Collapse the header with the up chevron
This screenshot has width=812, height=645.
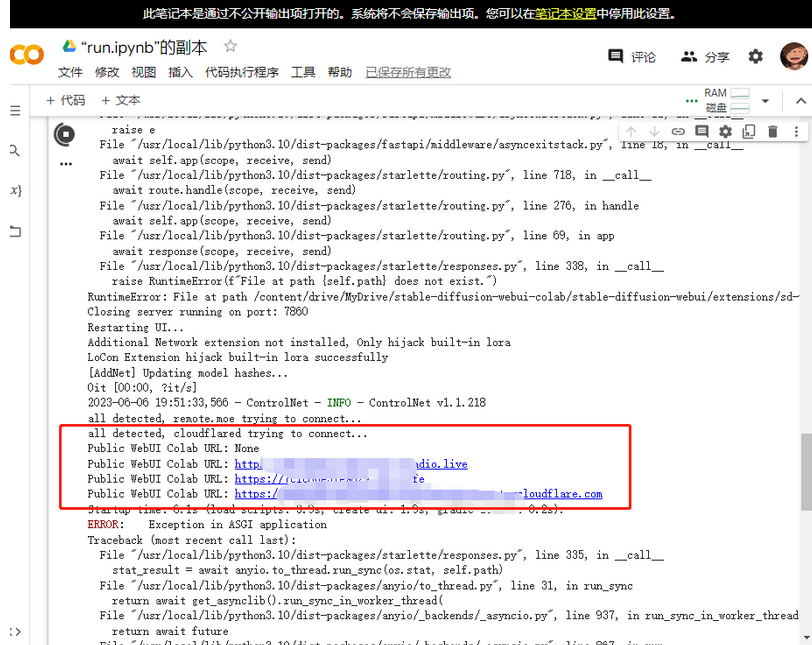point(801,101)
